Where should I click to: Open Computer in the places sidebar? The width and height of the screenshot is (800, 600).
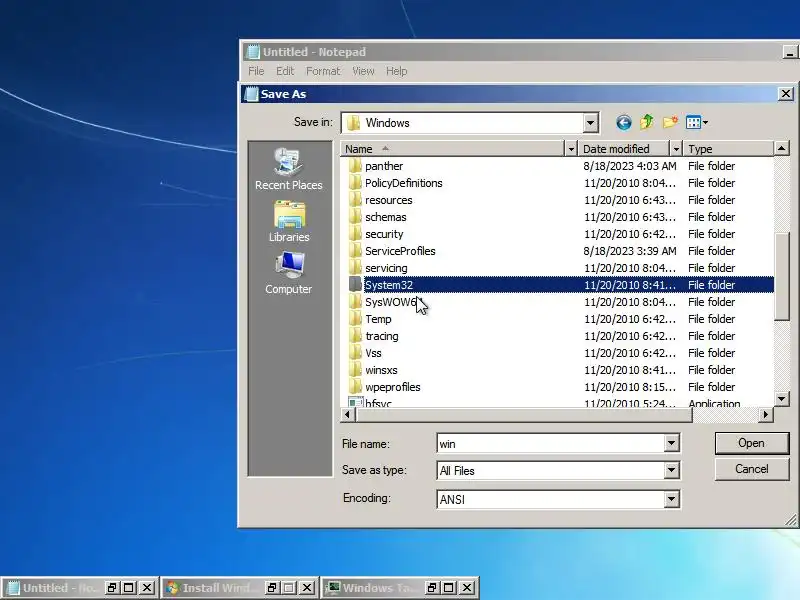[288, 273]
